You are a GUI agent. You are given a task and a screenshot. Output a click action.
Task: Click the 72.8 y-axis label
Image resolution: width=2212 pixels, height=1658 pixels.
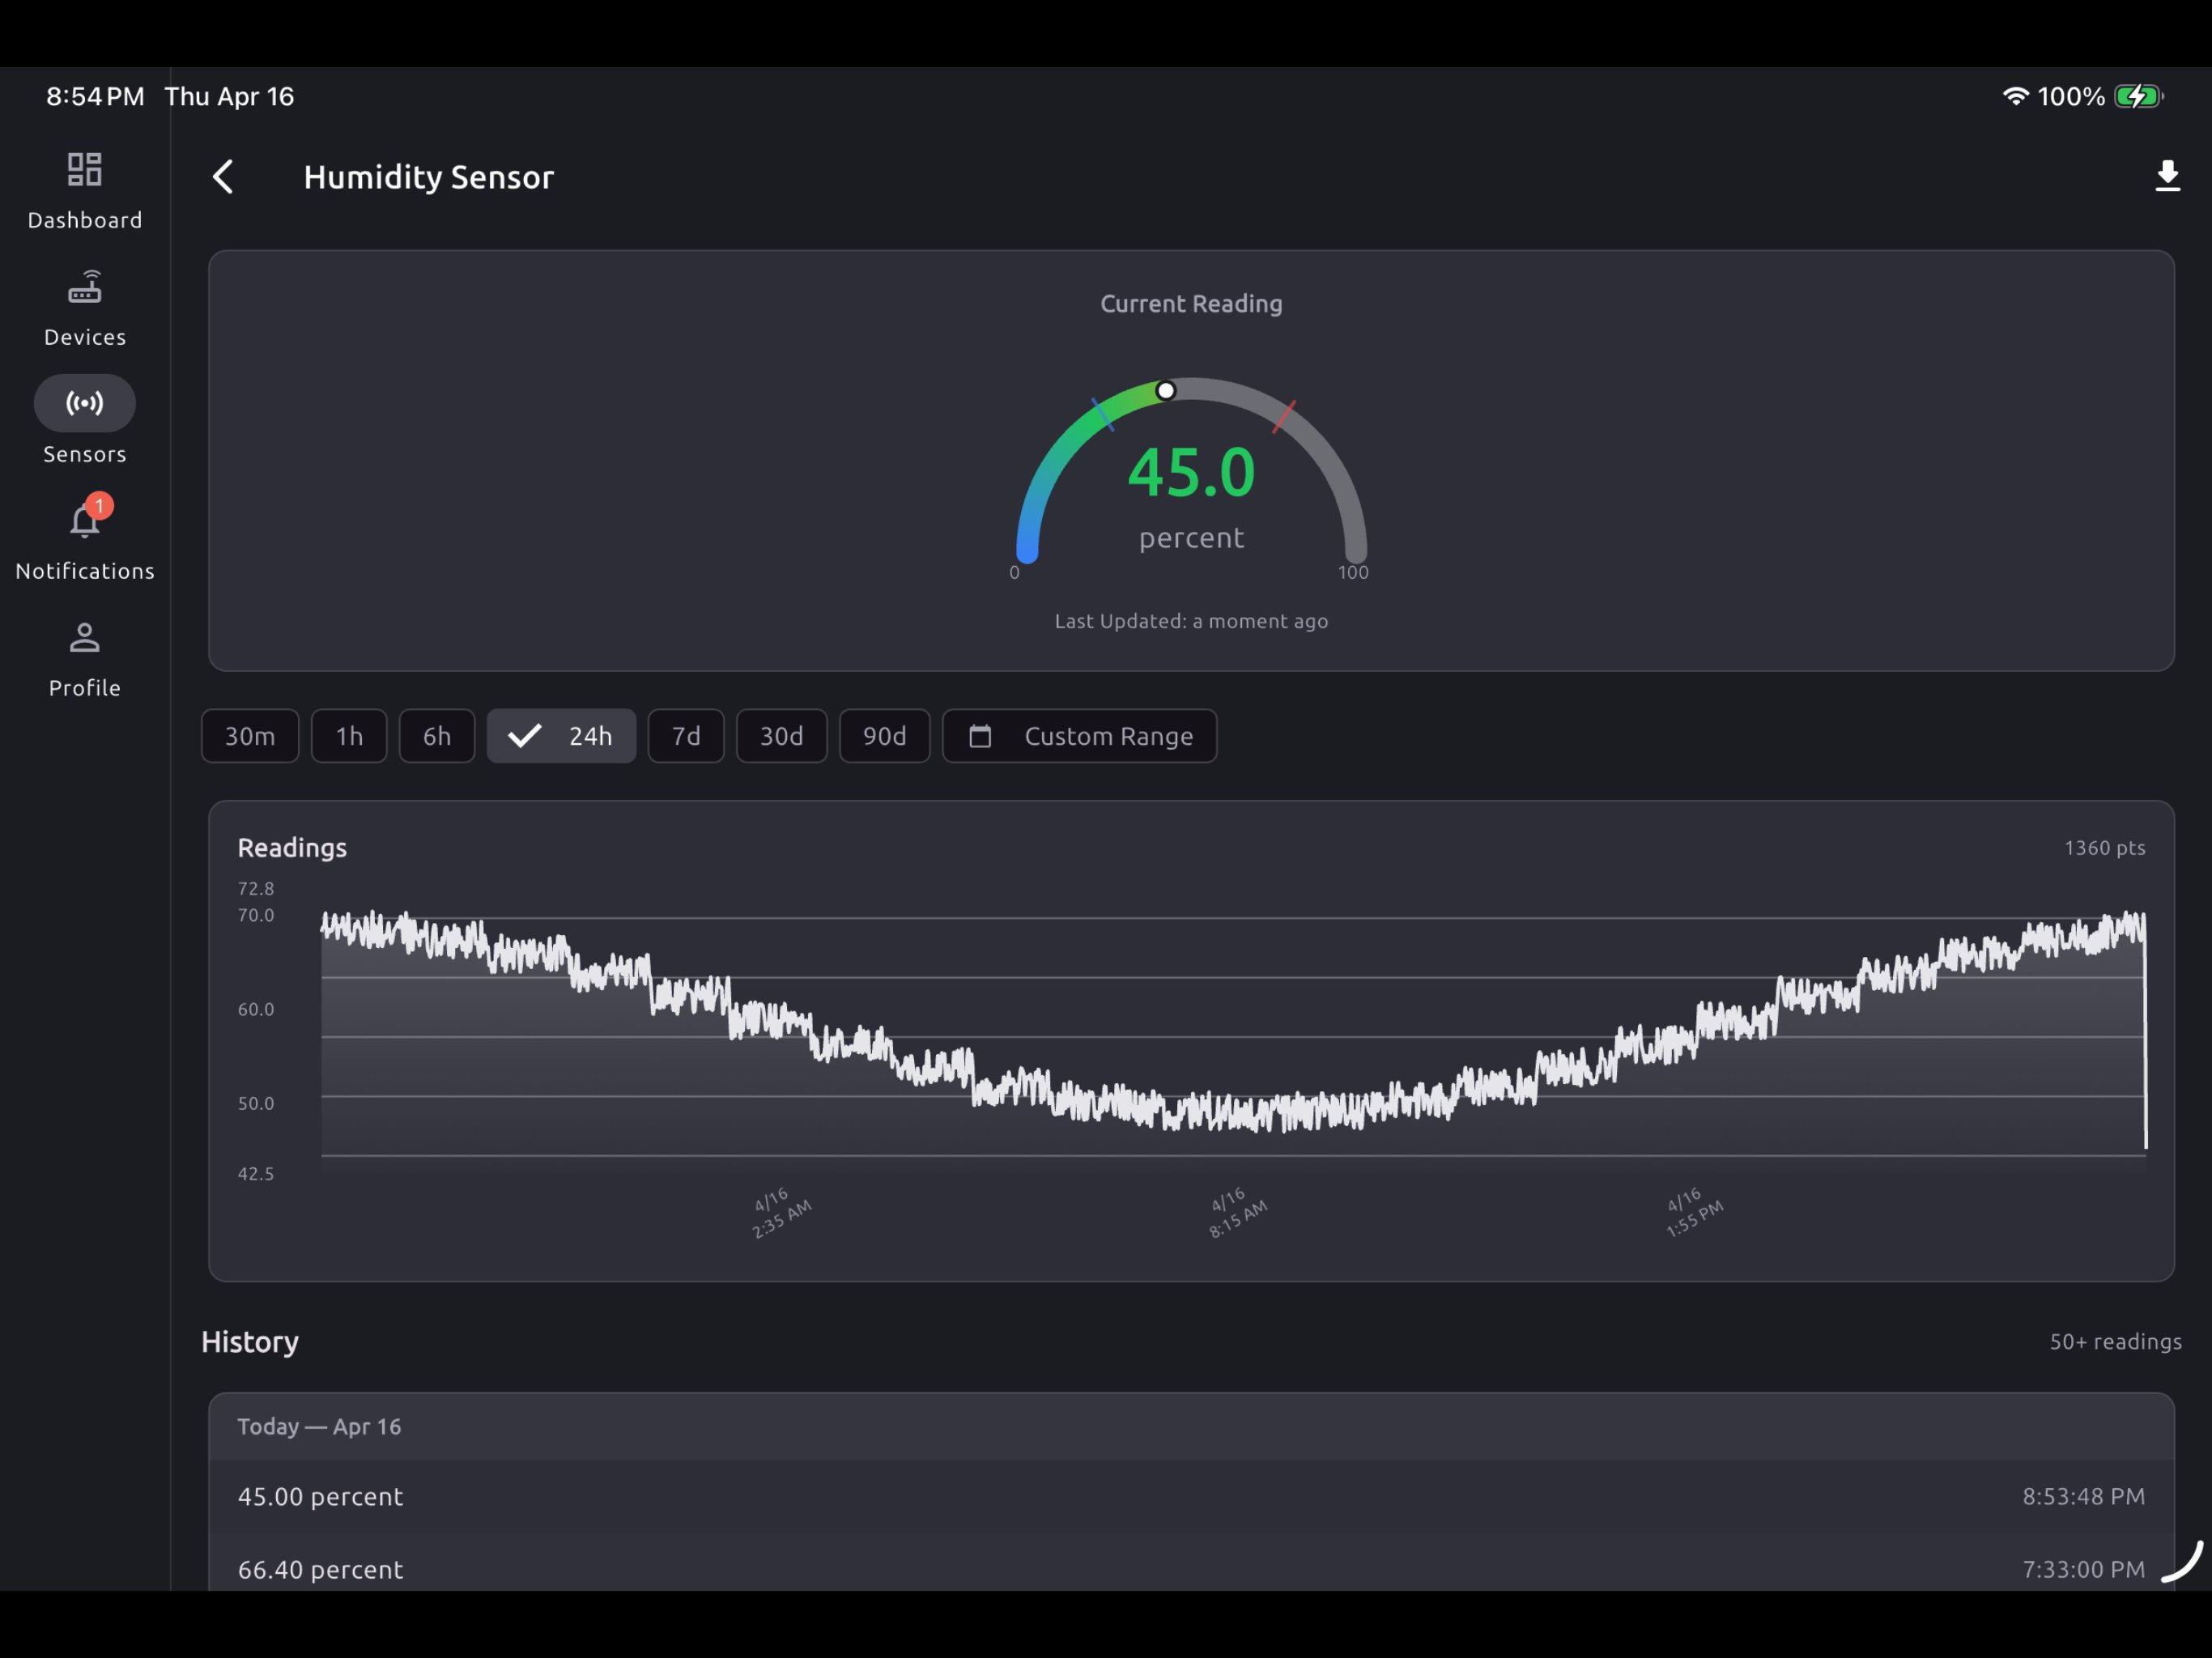coord(256,889)
